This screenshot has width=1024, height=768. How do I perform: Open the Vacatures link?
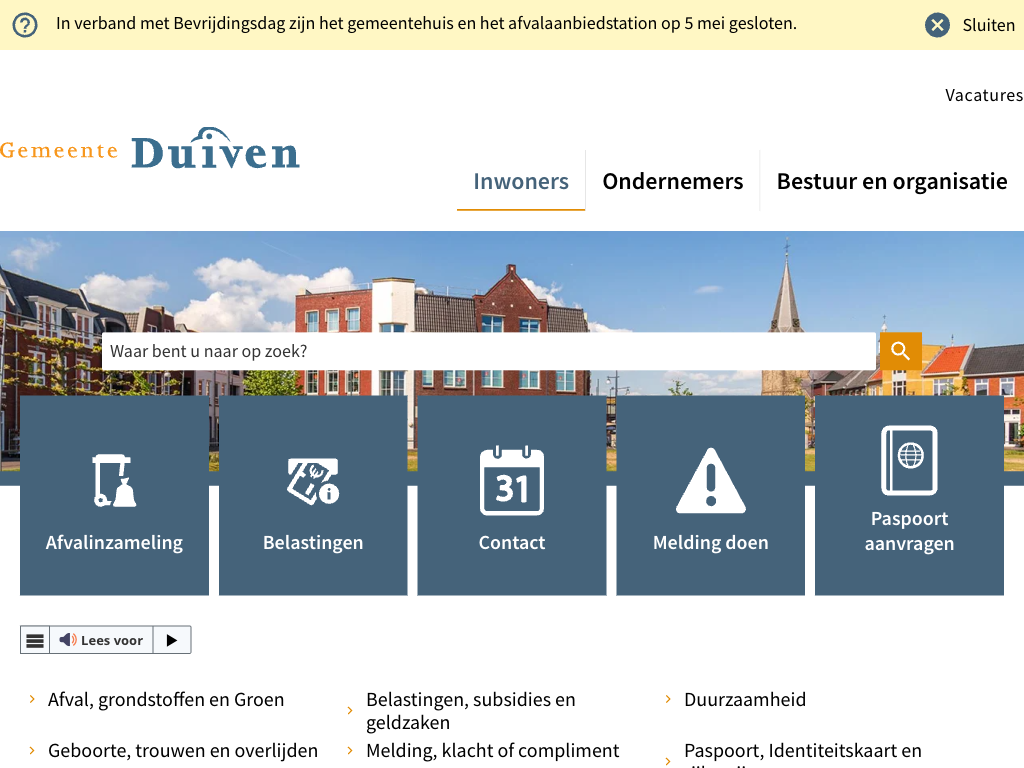[984, 95]
